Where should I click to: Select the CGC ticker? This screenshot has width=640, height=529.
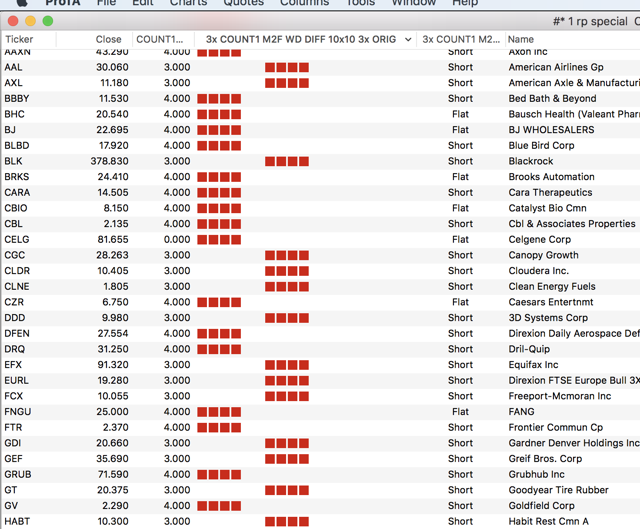point(14,255)
